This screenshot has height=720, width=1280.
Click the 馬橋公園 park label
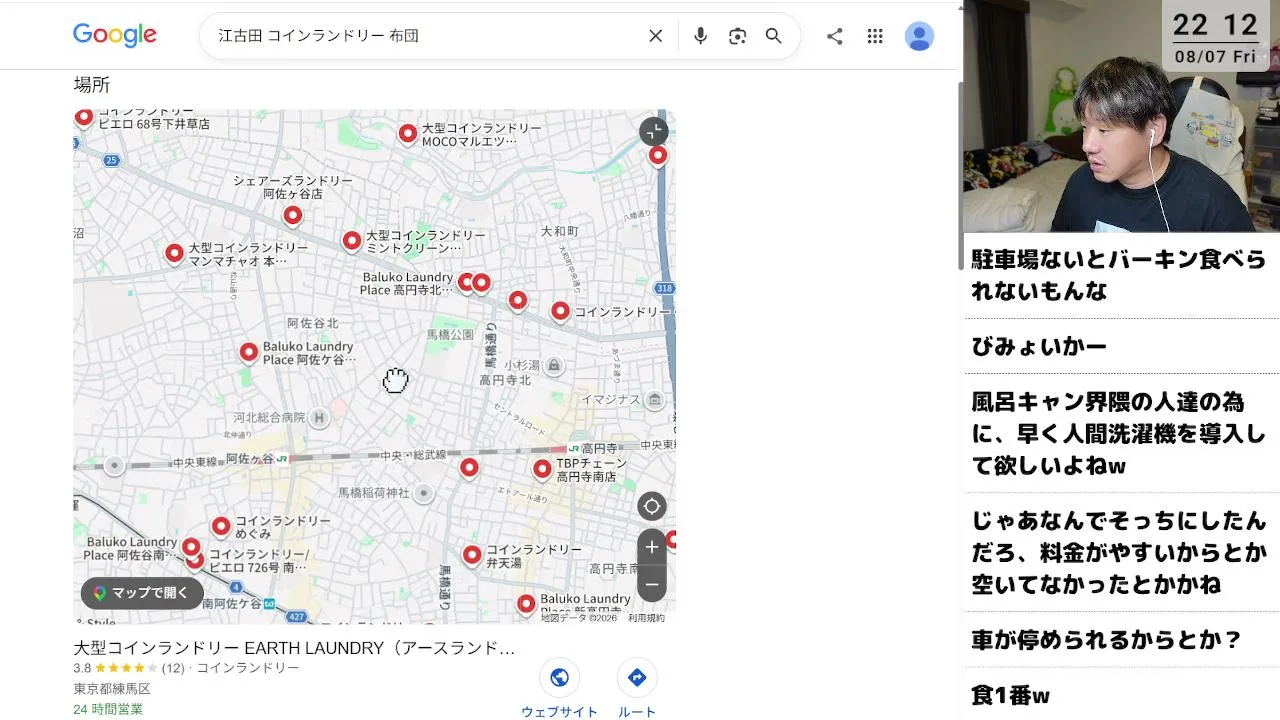coord(450,335)
